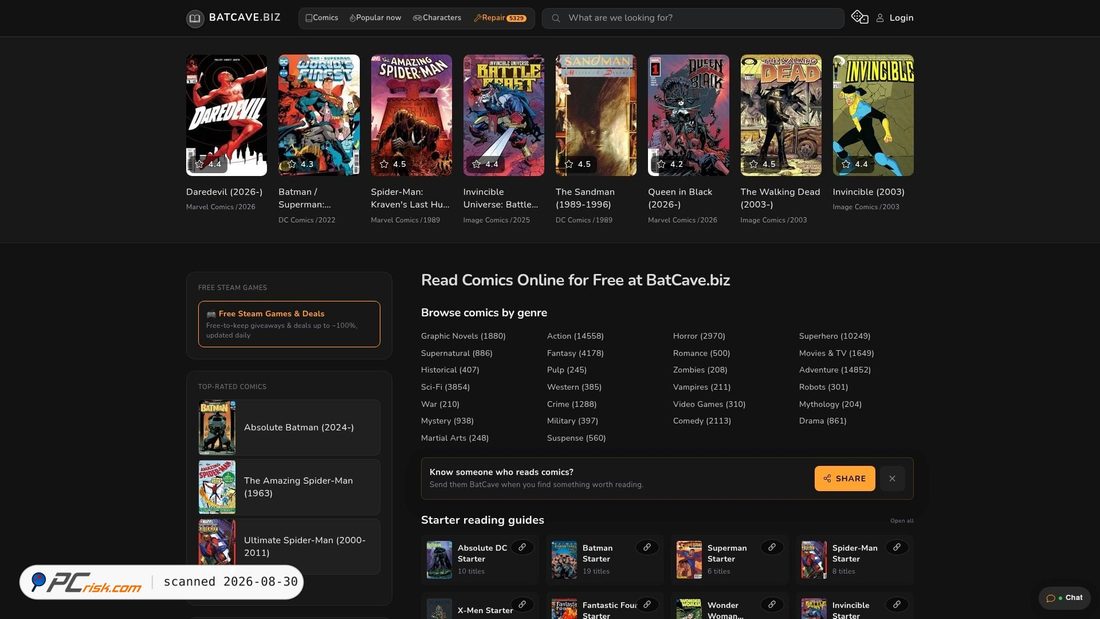The height and width of the screenshot is (619, 1100).
Task: Open the Comics menu
Action: pos(321,18)
